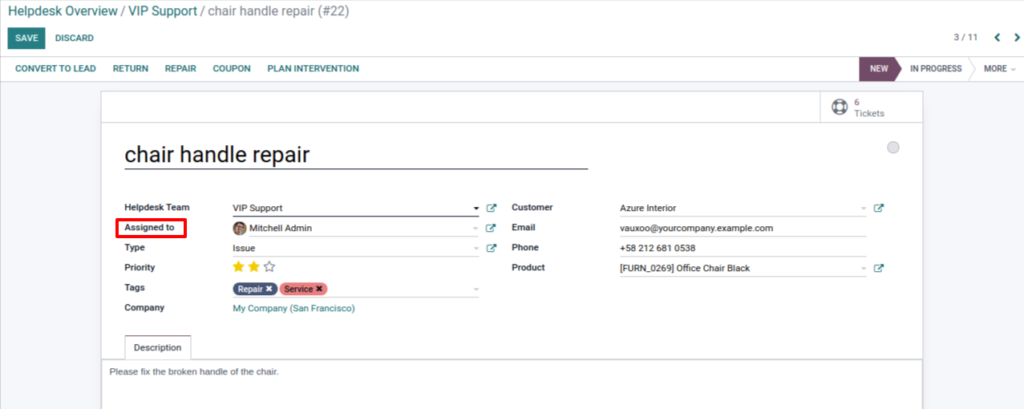Remove the Repair tag

(269, 289)
